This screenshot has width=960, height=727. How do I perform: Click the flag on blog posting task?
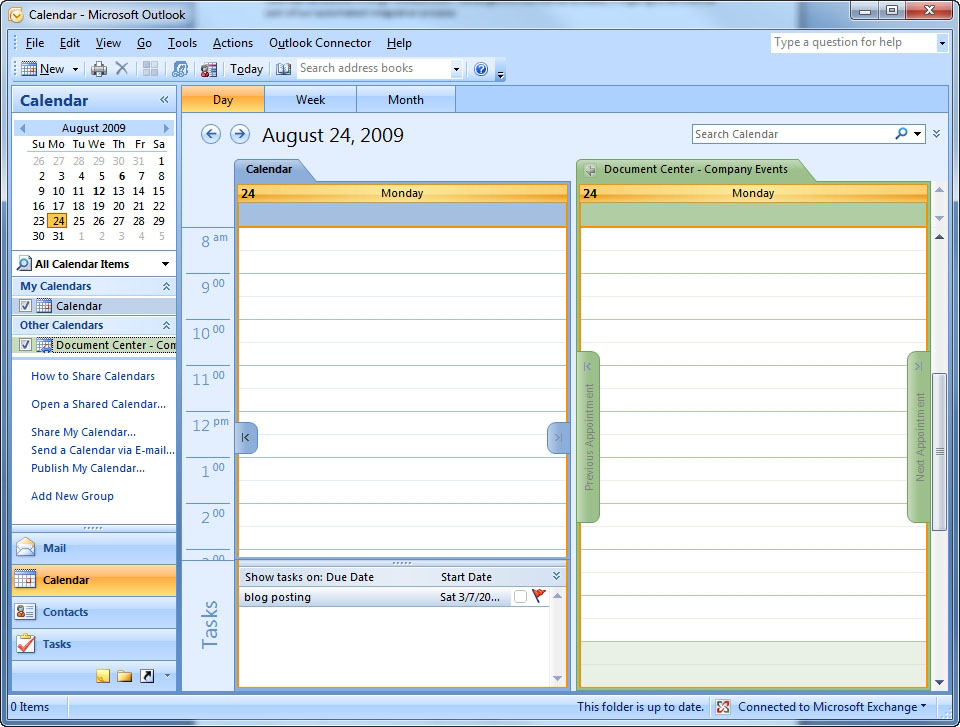tap(539, 596)
